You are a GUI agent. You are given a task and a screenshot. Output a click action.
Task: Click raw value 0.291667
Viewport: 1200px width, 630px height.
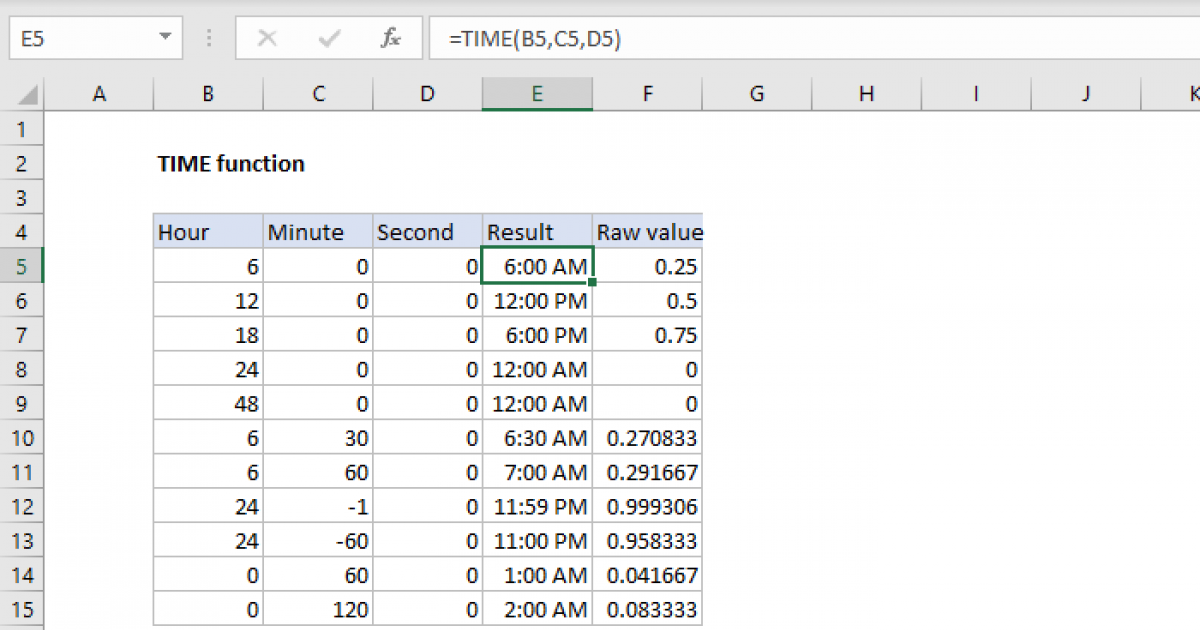(647, 472)
